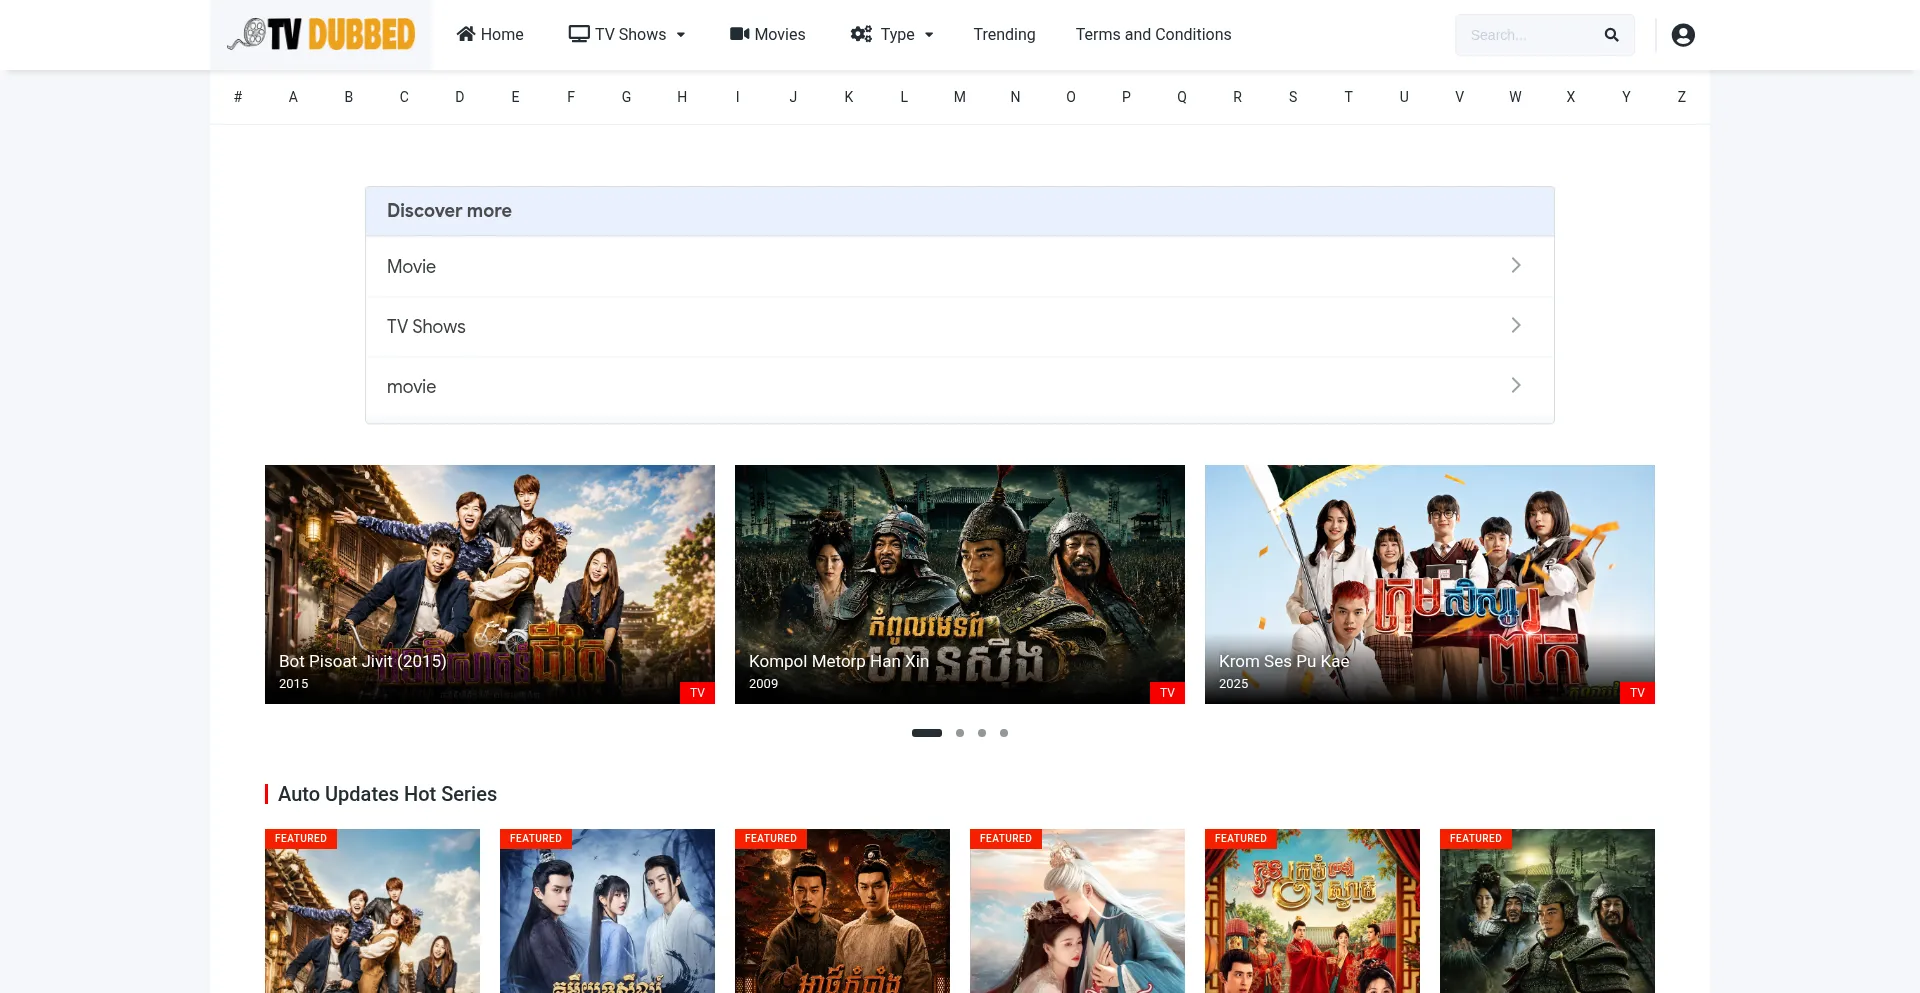Image resolution: width=1920 pixels, height=993 pixels.
Task: Filter titles by letter F
Action: [x=571, y=97]
